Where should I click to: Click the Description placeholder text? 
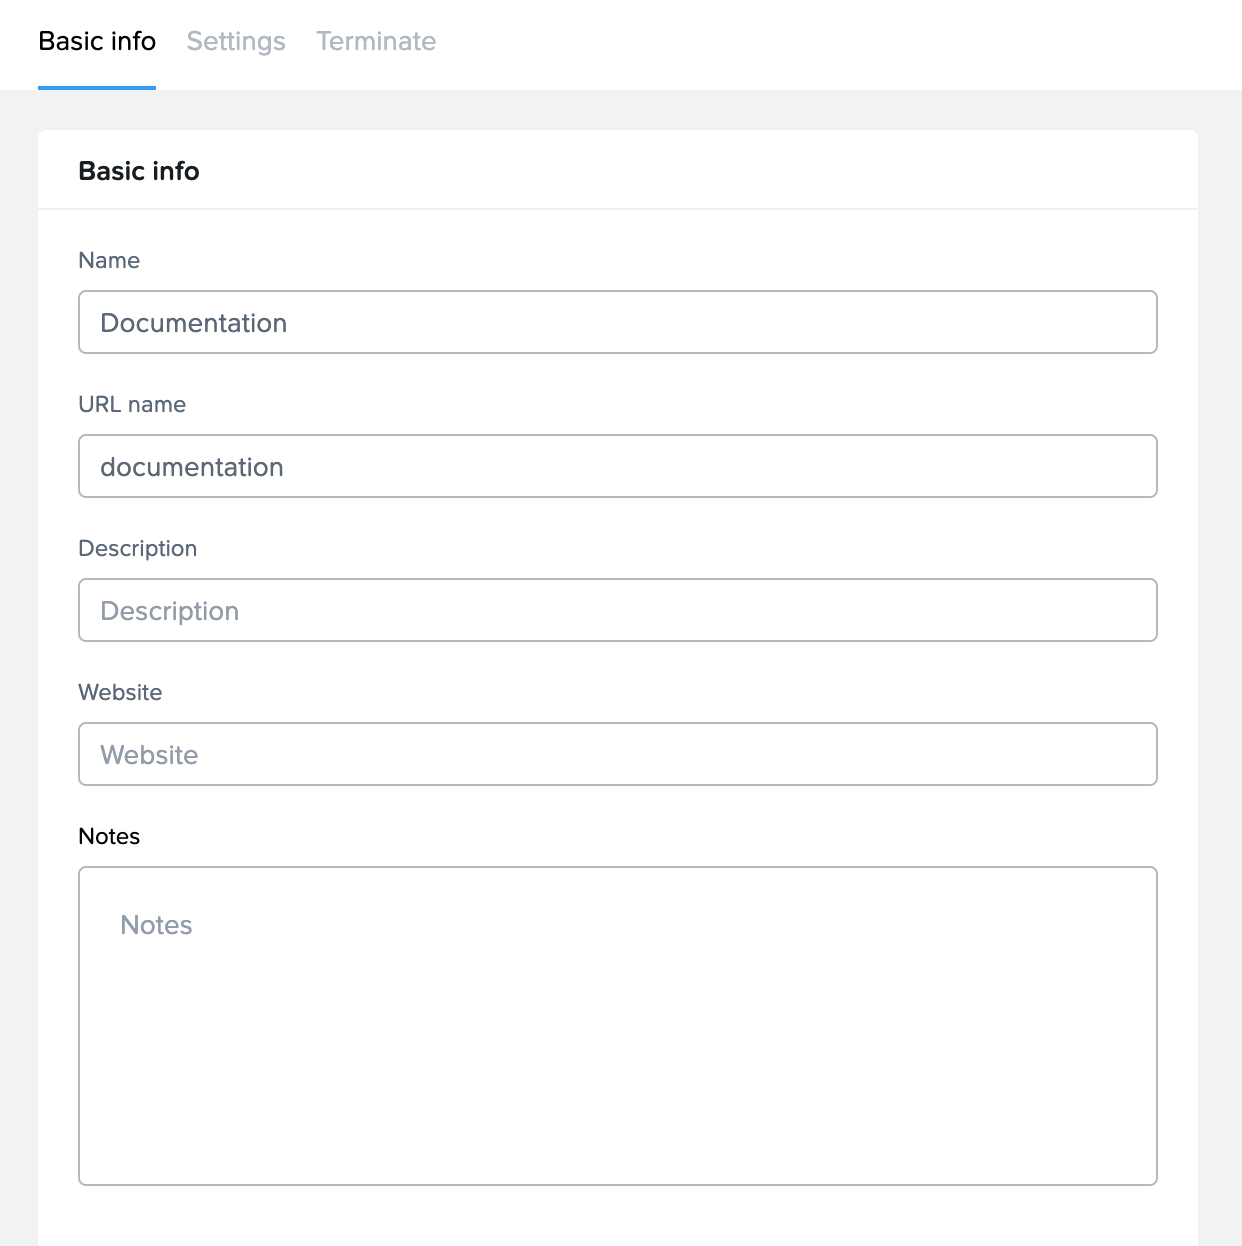168,610
